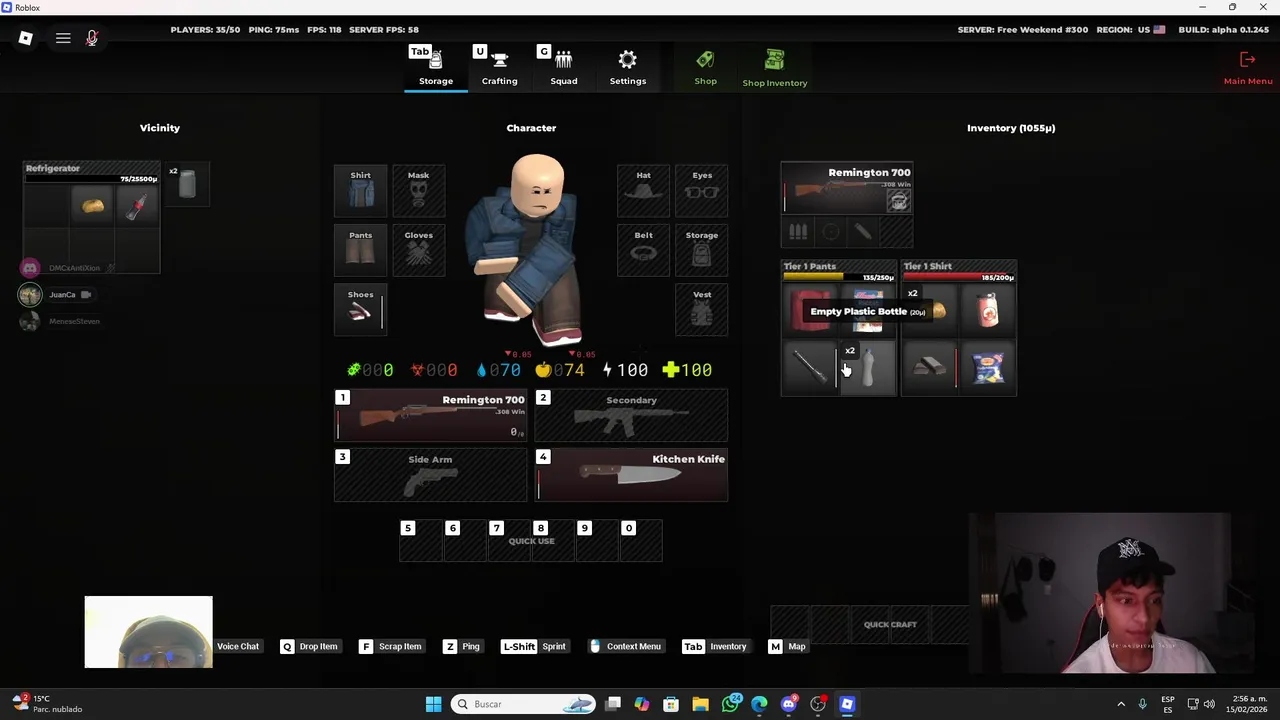This screenshot has width=1280, height=720.
Task: Open File Explorer from the taskbar
Action: (701, 704)
